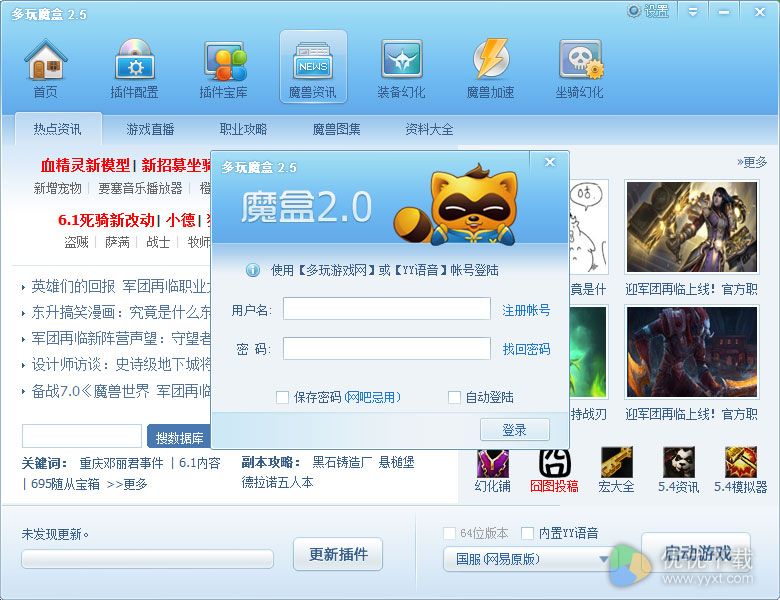Open the mage character thumbnail image
Screen dimensions: 780x600
click(692, 226)
